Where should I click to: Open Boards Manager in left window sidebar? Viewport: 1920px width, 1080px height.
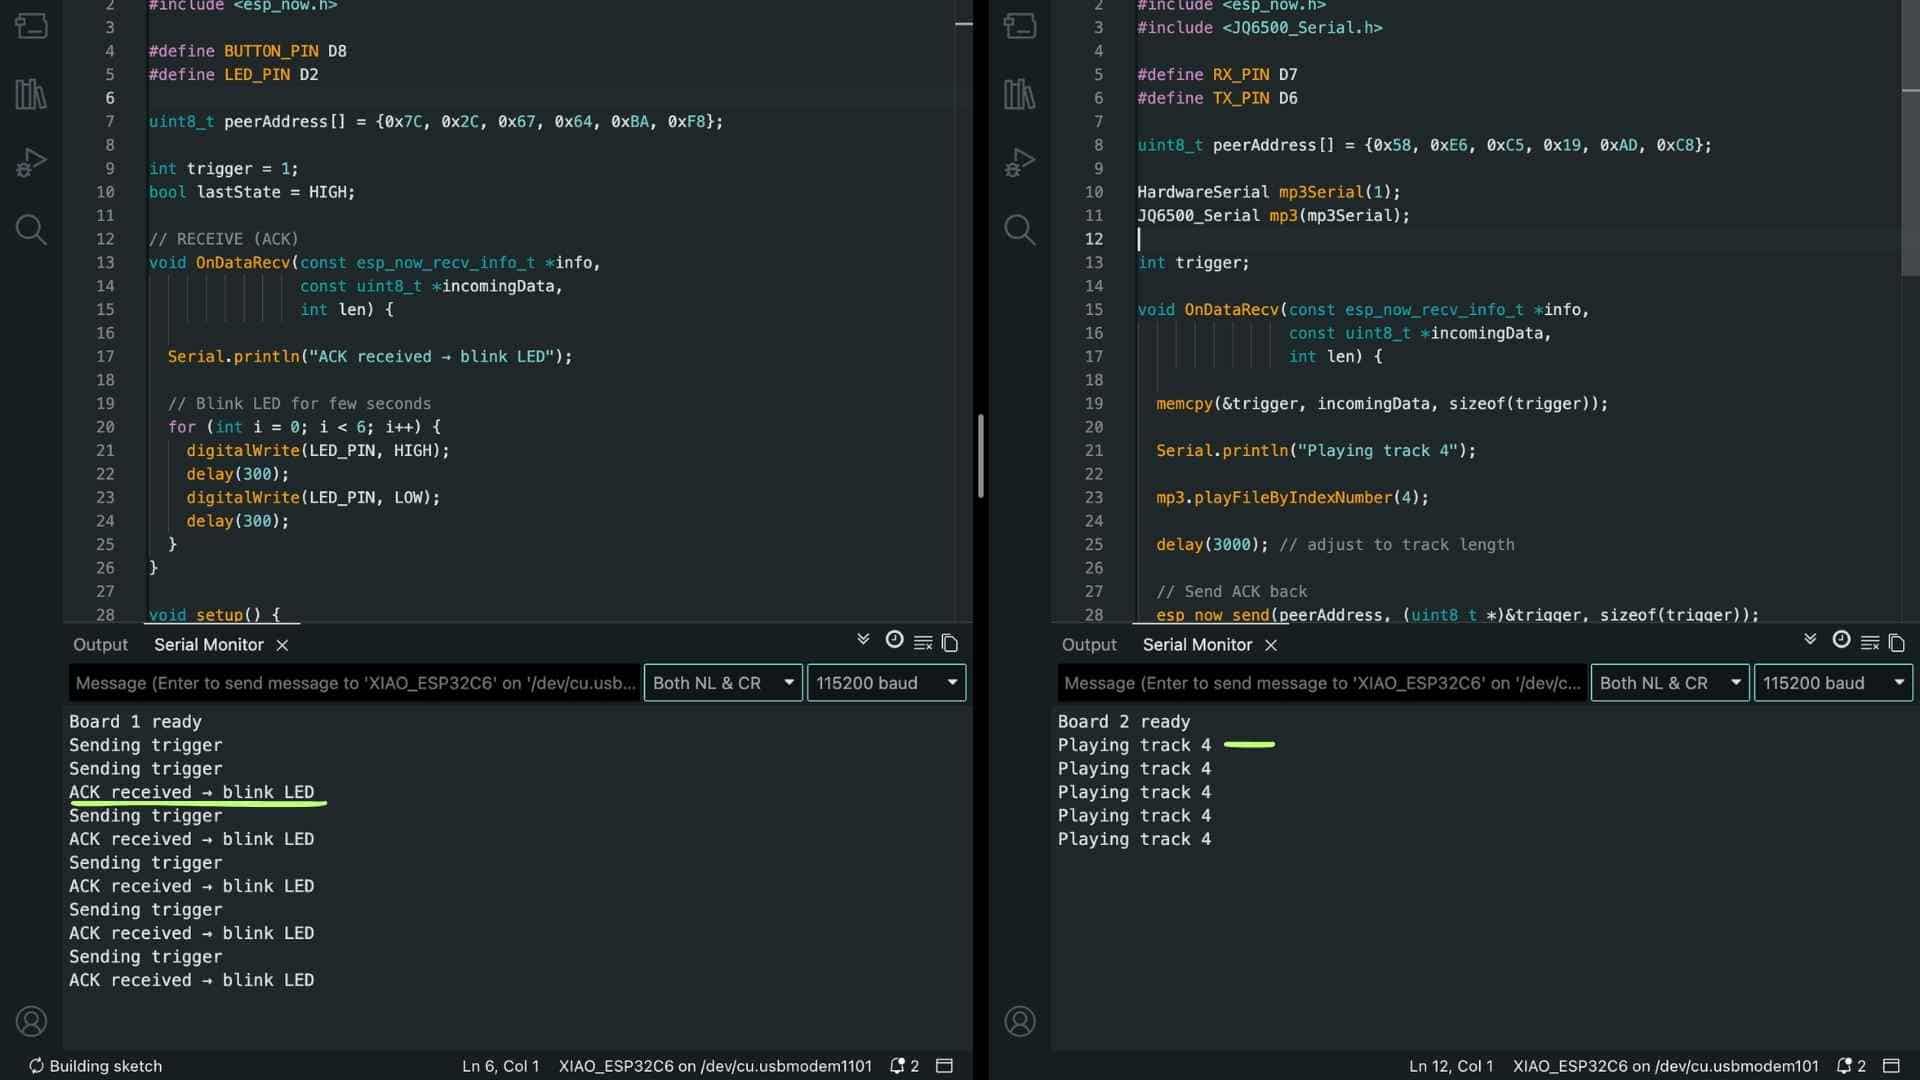point(31,26)
